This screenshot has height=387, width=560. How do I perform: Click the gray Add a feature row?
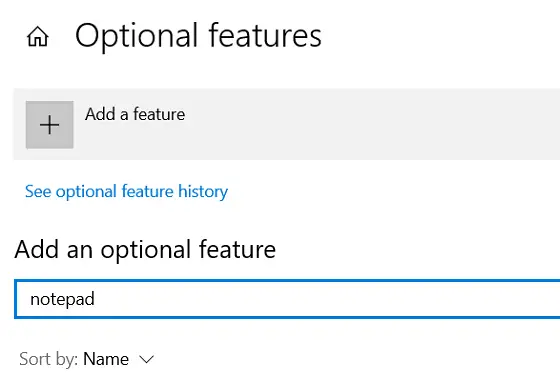287,124
